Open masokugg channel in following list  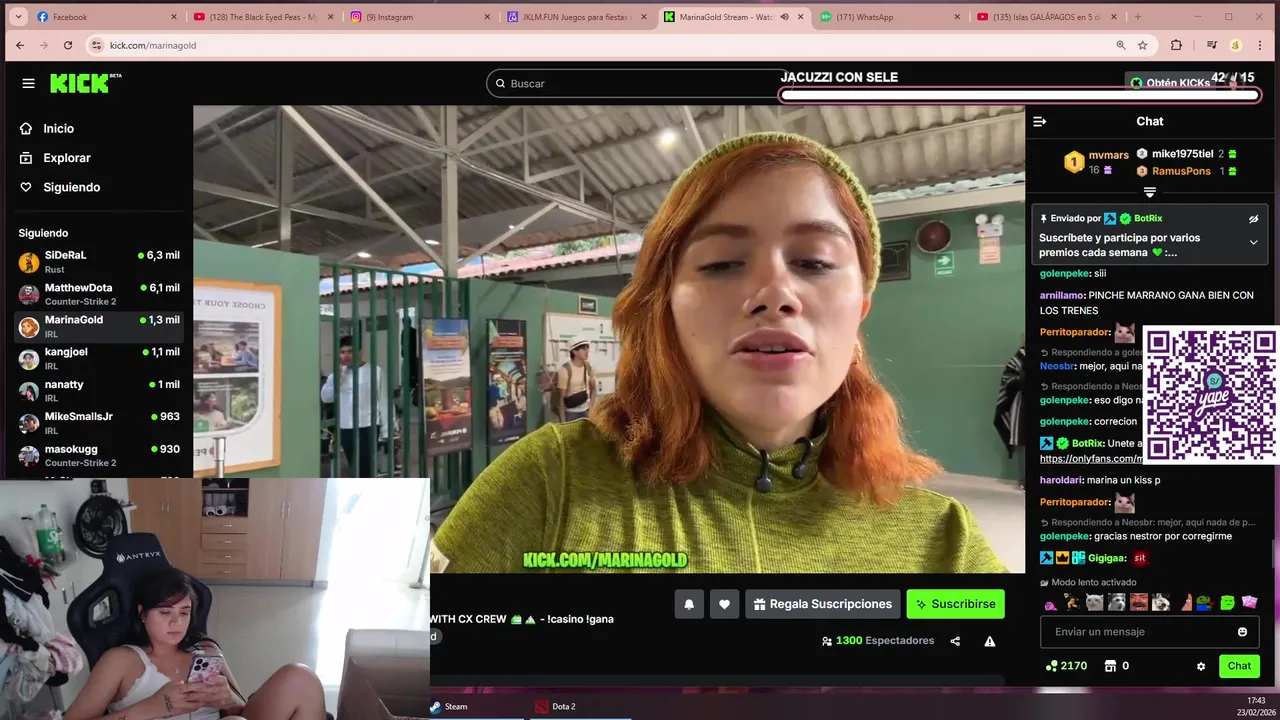pyautogui.click(x=98, y=455)
